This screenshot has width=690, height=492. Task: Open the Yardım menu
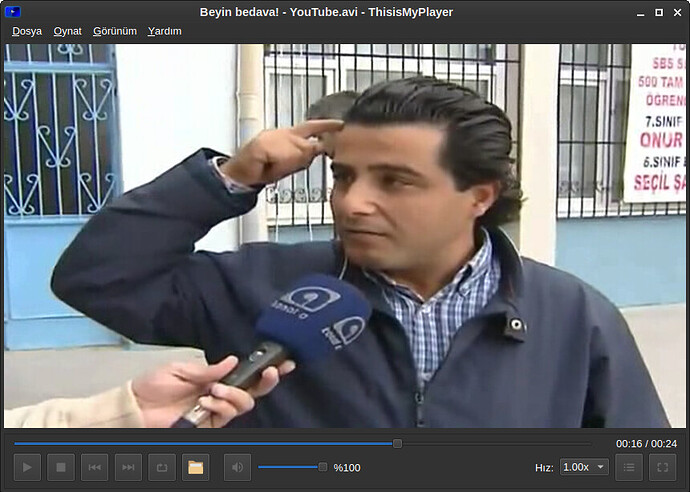click(165, 31)
